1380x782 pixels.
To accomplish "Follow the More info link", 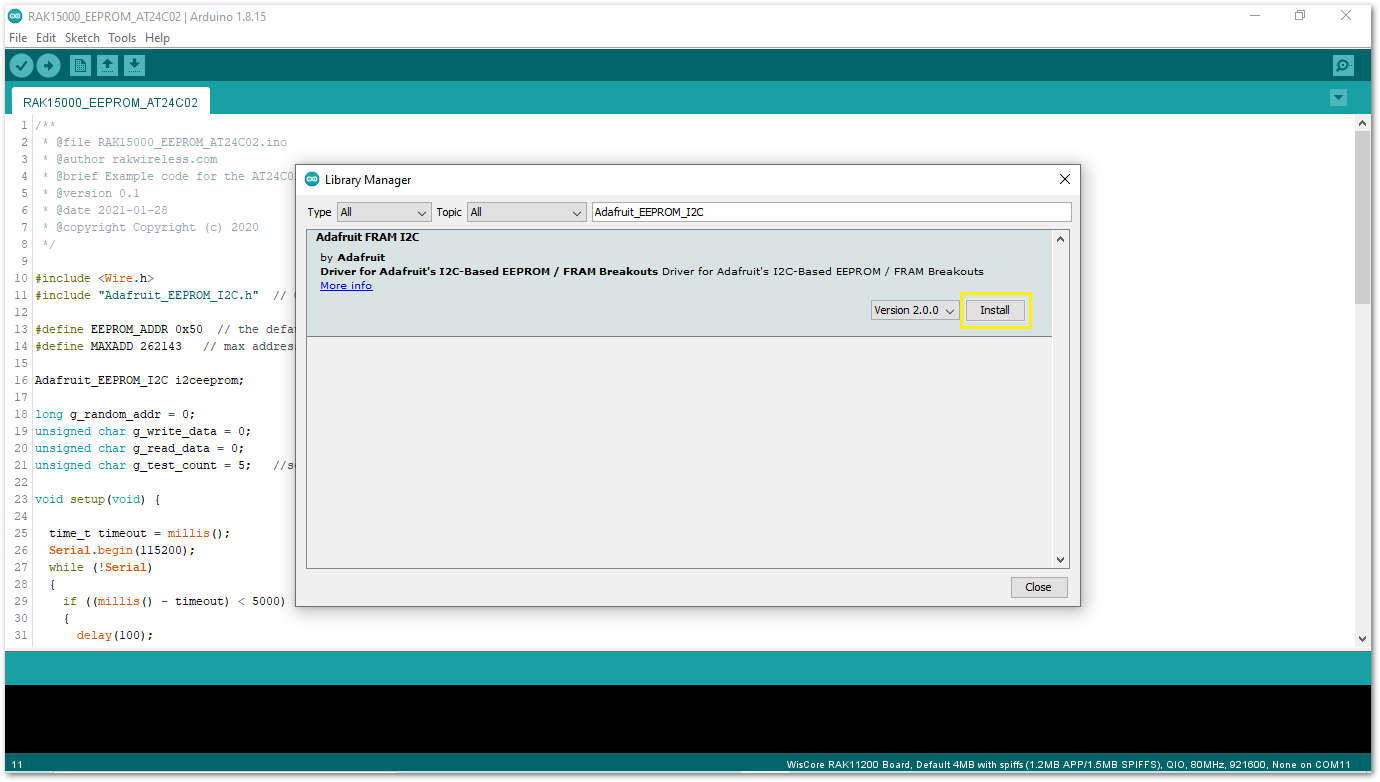I will pyautogui.click(x=346, y=286).
